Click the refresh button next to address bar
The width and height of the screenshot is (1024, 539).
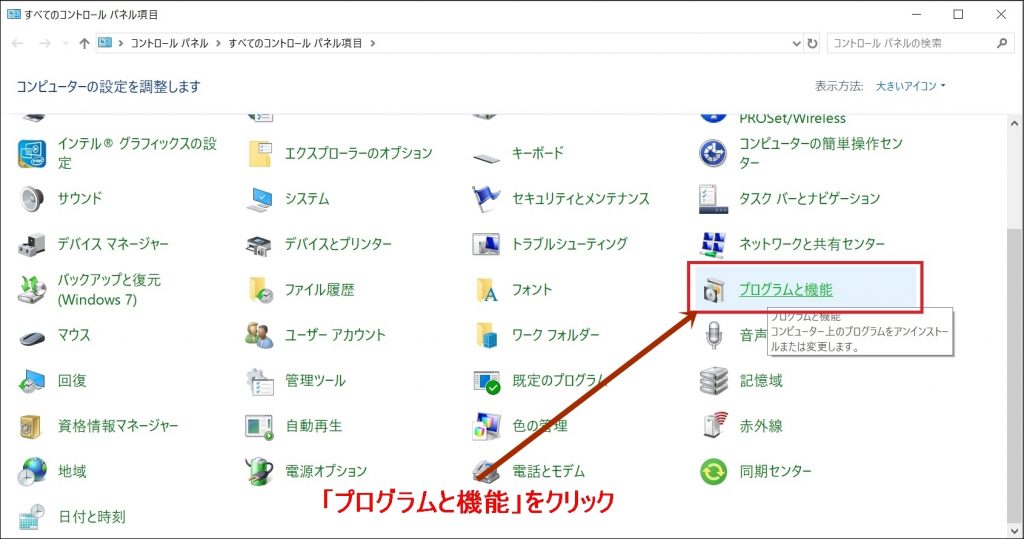[812, 44]
